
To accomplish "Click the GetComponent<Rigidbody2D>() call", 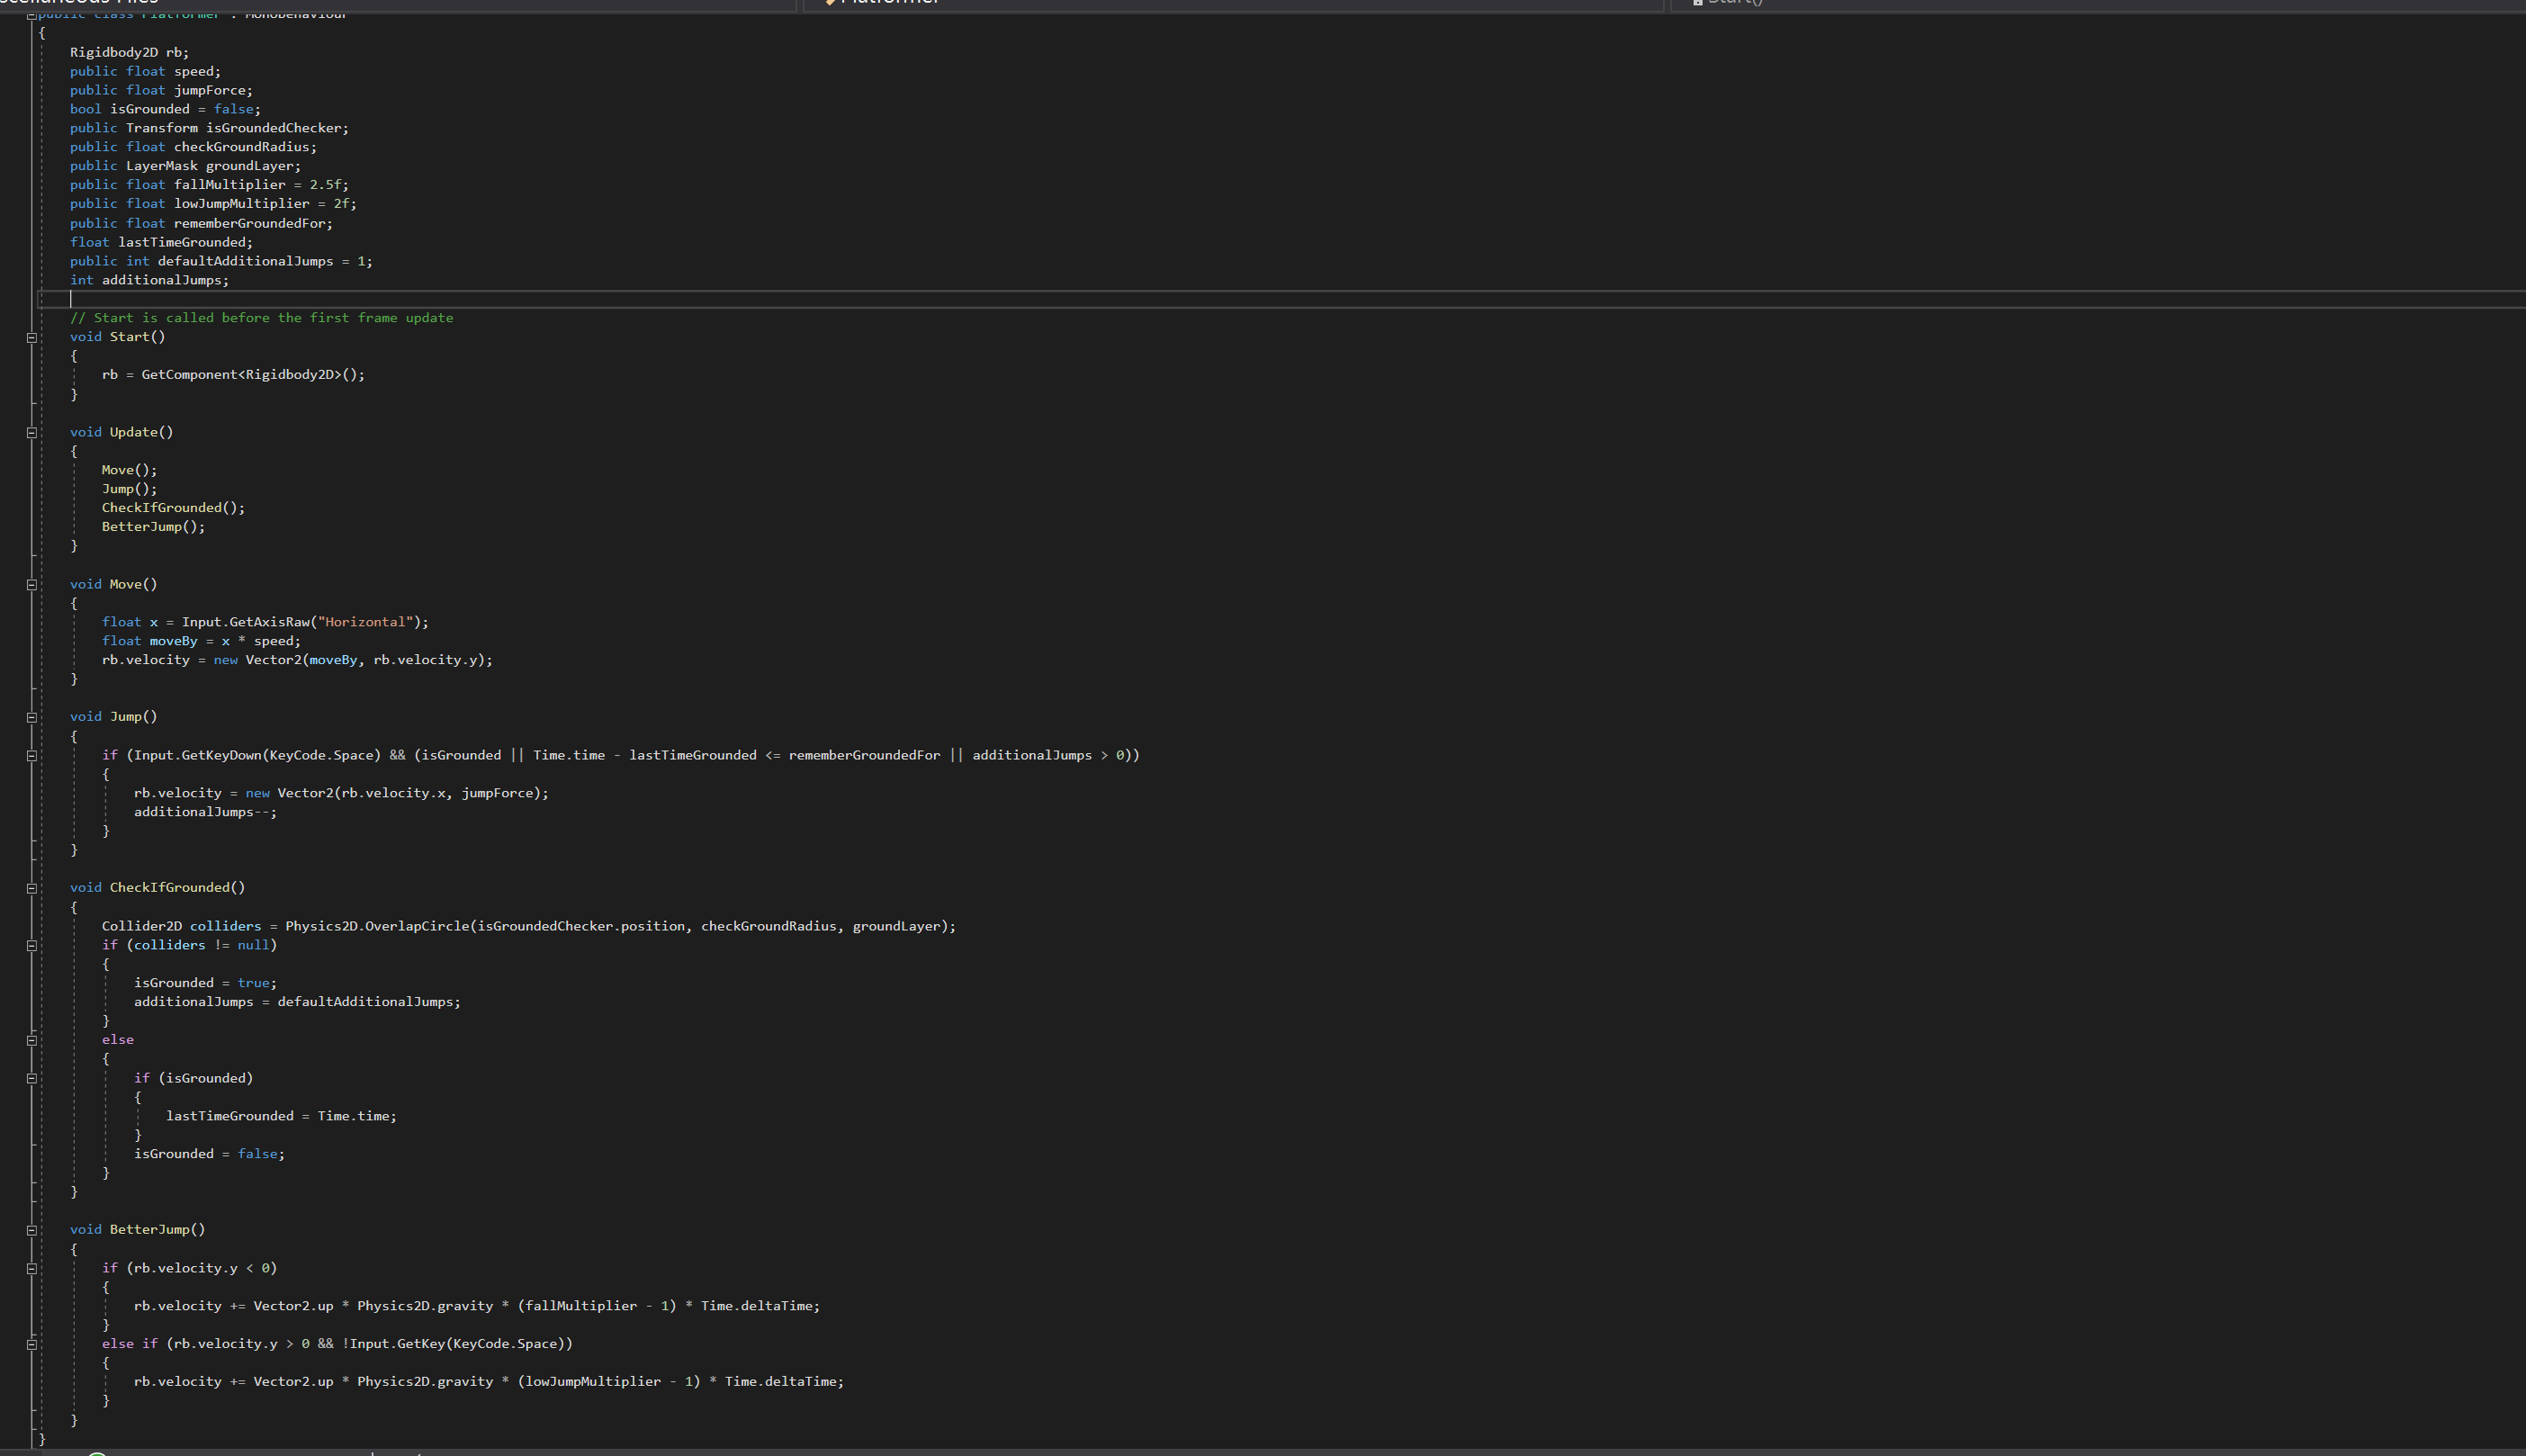I will [x=252, y=375].
